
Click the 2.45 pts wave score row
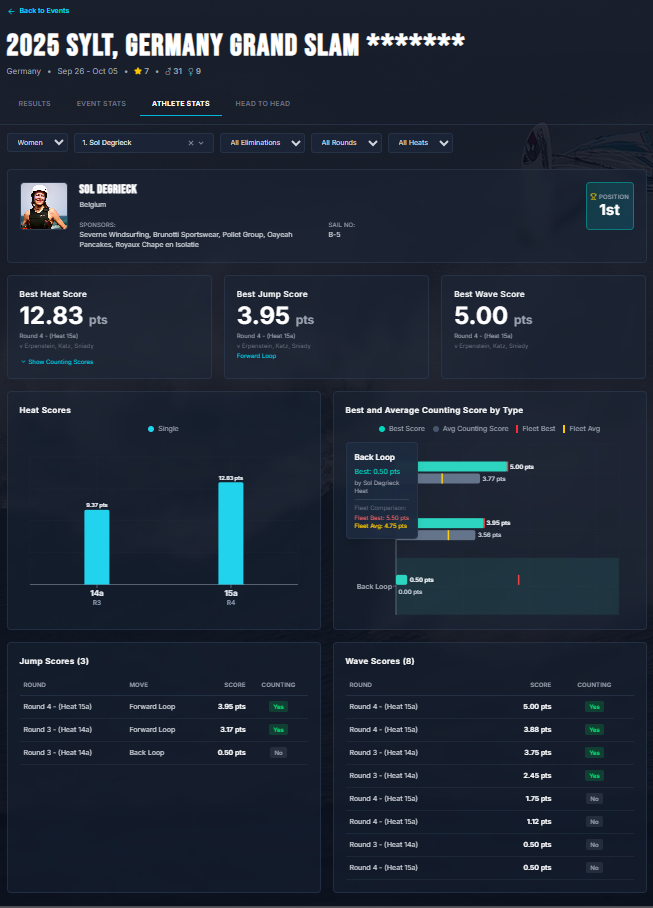(490, 775)
